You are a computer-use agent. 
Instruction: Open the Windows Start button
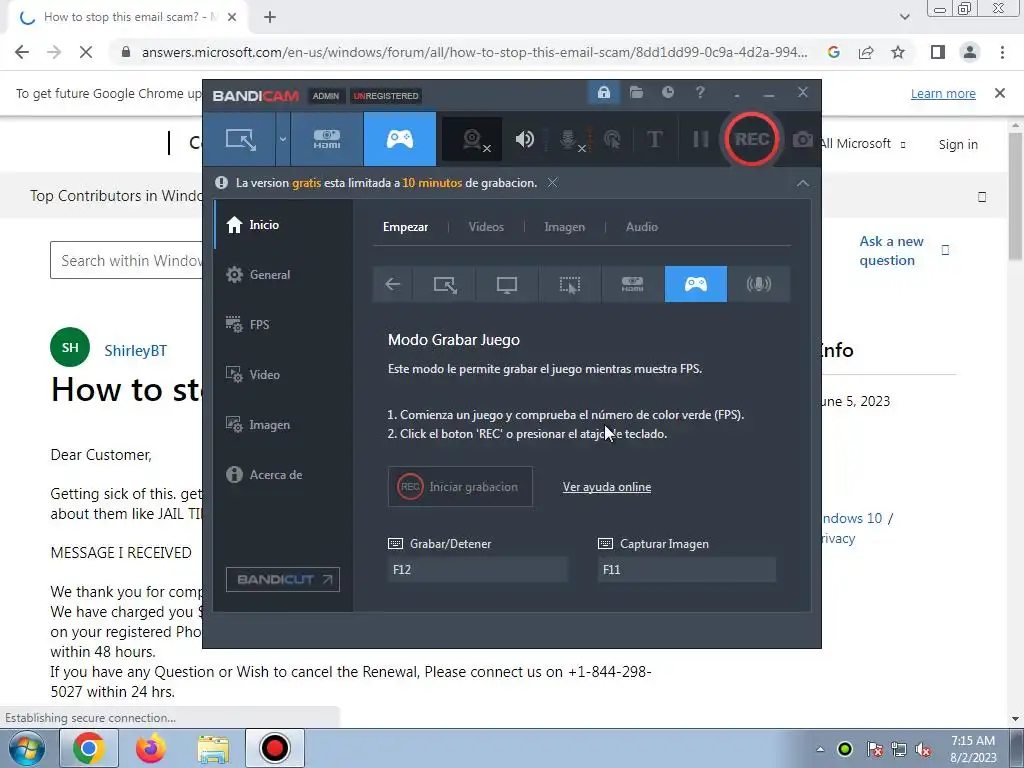click(26, 748)
